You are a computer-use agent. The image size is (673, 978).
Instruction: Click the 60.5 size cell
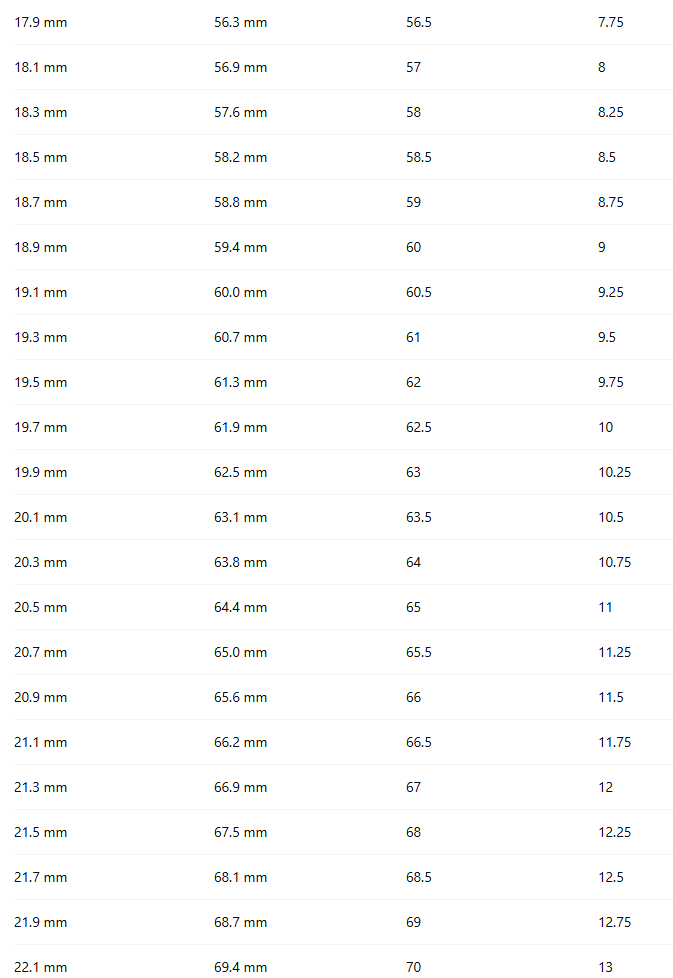coord(418,292)
